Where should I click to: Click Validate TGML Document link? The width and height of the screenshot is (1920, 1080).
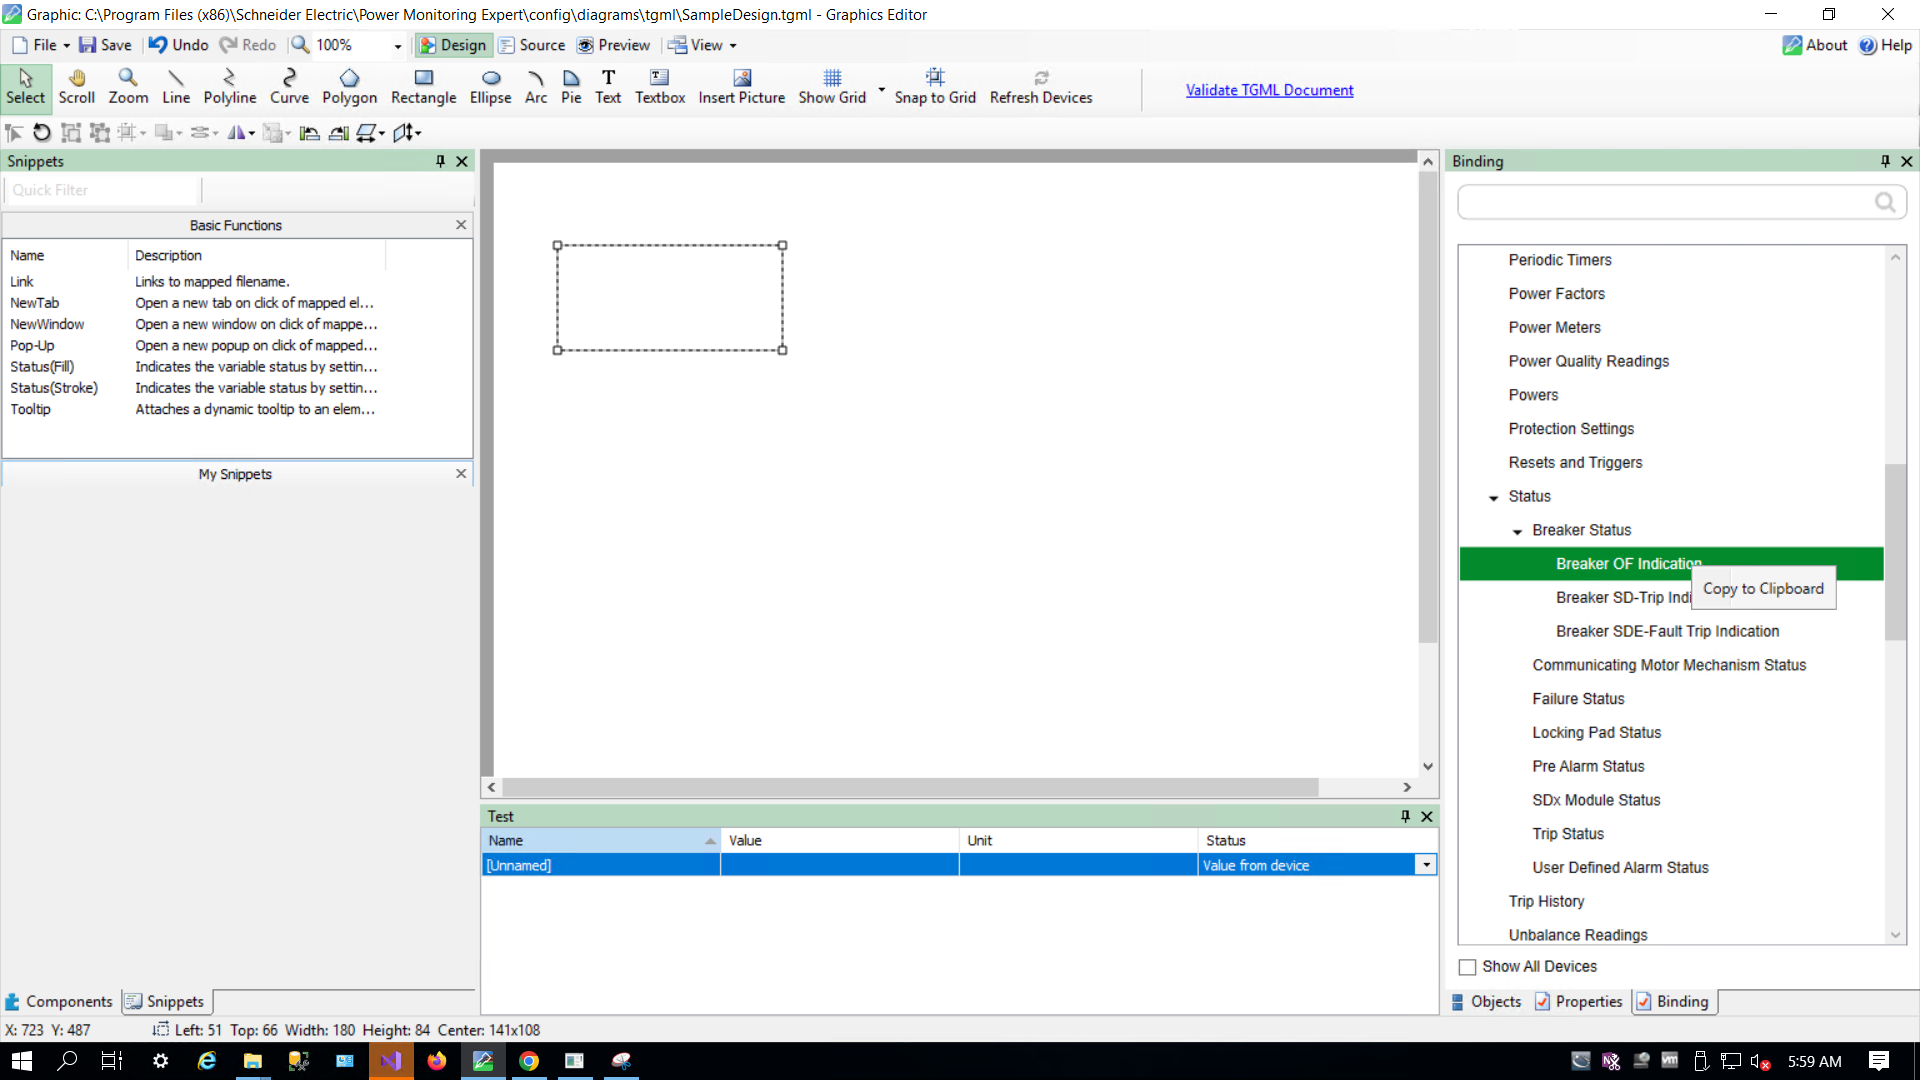coord(1269,90)
